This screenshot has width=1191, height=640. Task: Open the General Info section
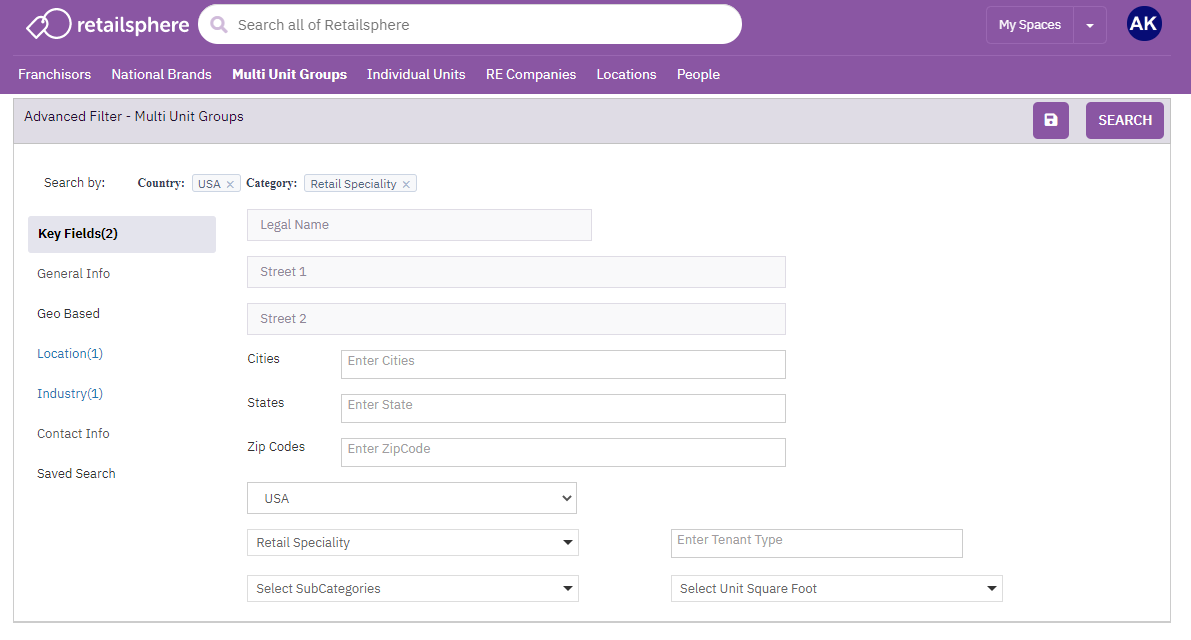74,273
